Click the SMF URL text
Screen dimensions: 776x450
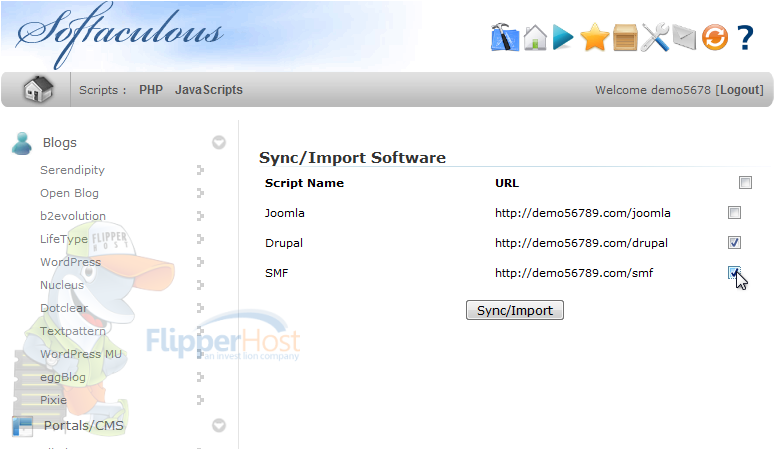point(574,273)
